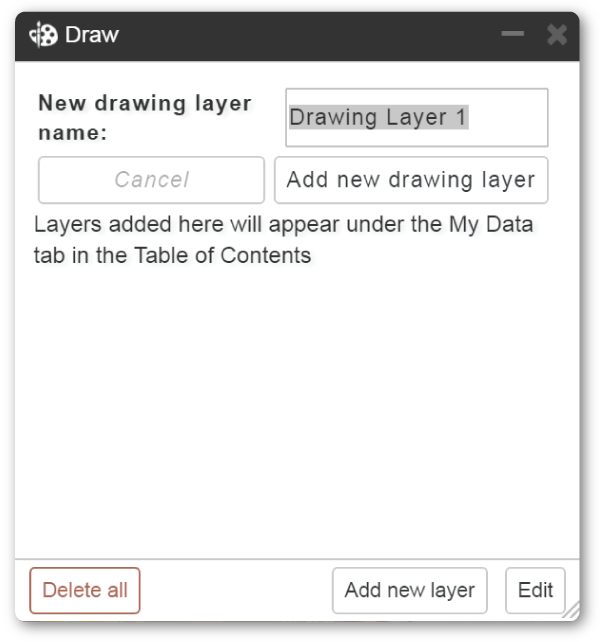Click the "Draw" title text
Image resolution: width=600 pixels, height=642 pixels.
coord(92,35)
